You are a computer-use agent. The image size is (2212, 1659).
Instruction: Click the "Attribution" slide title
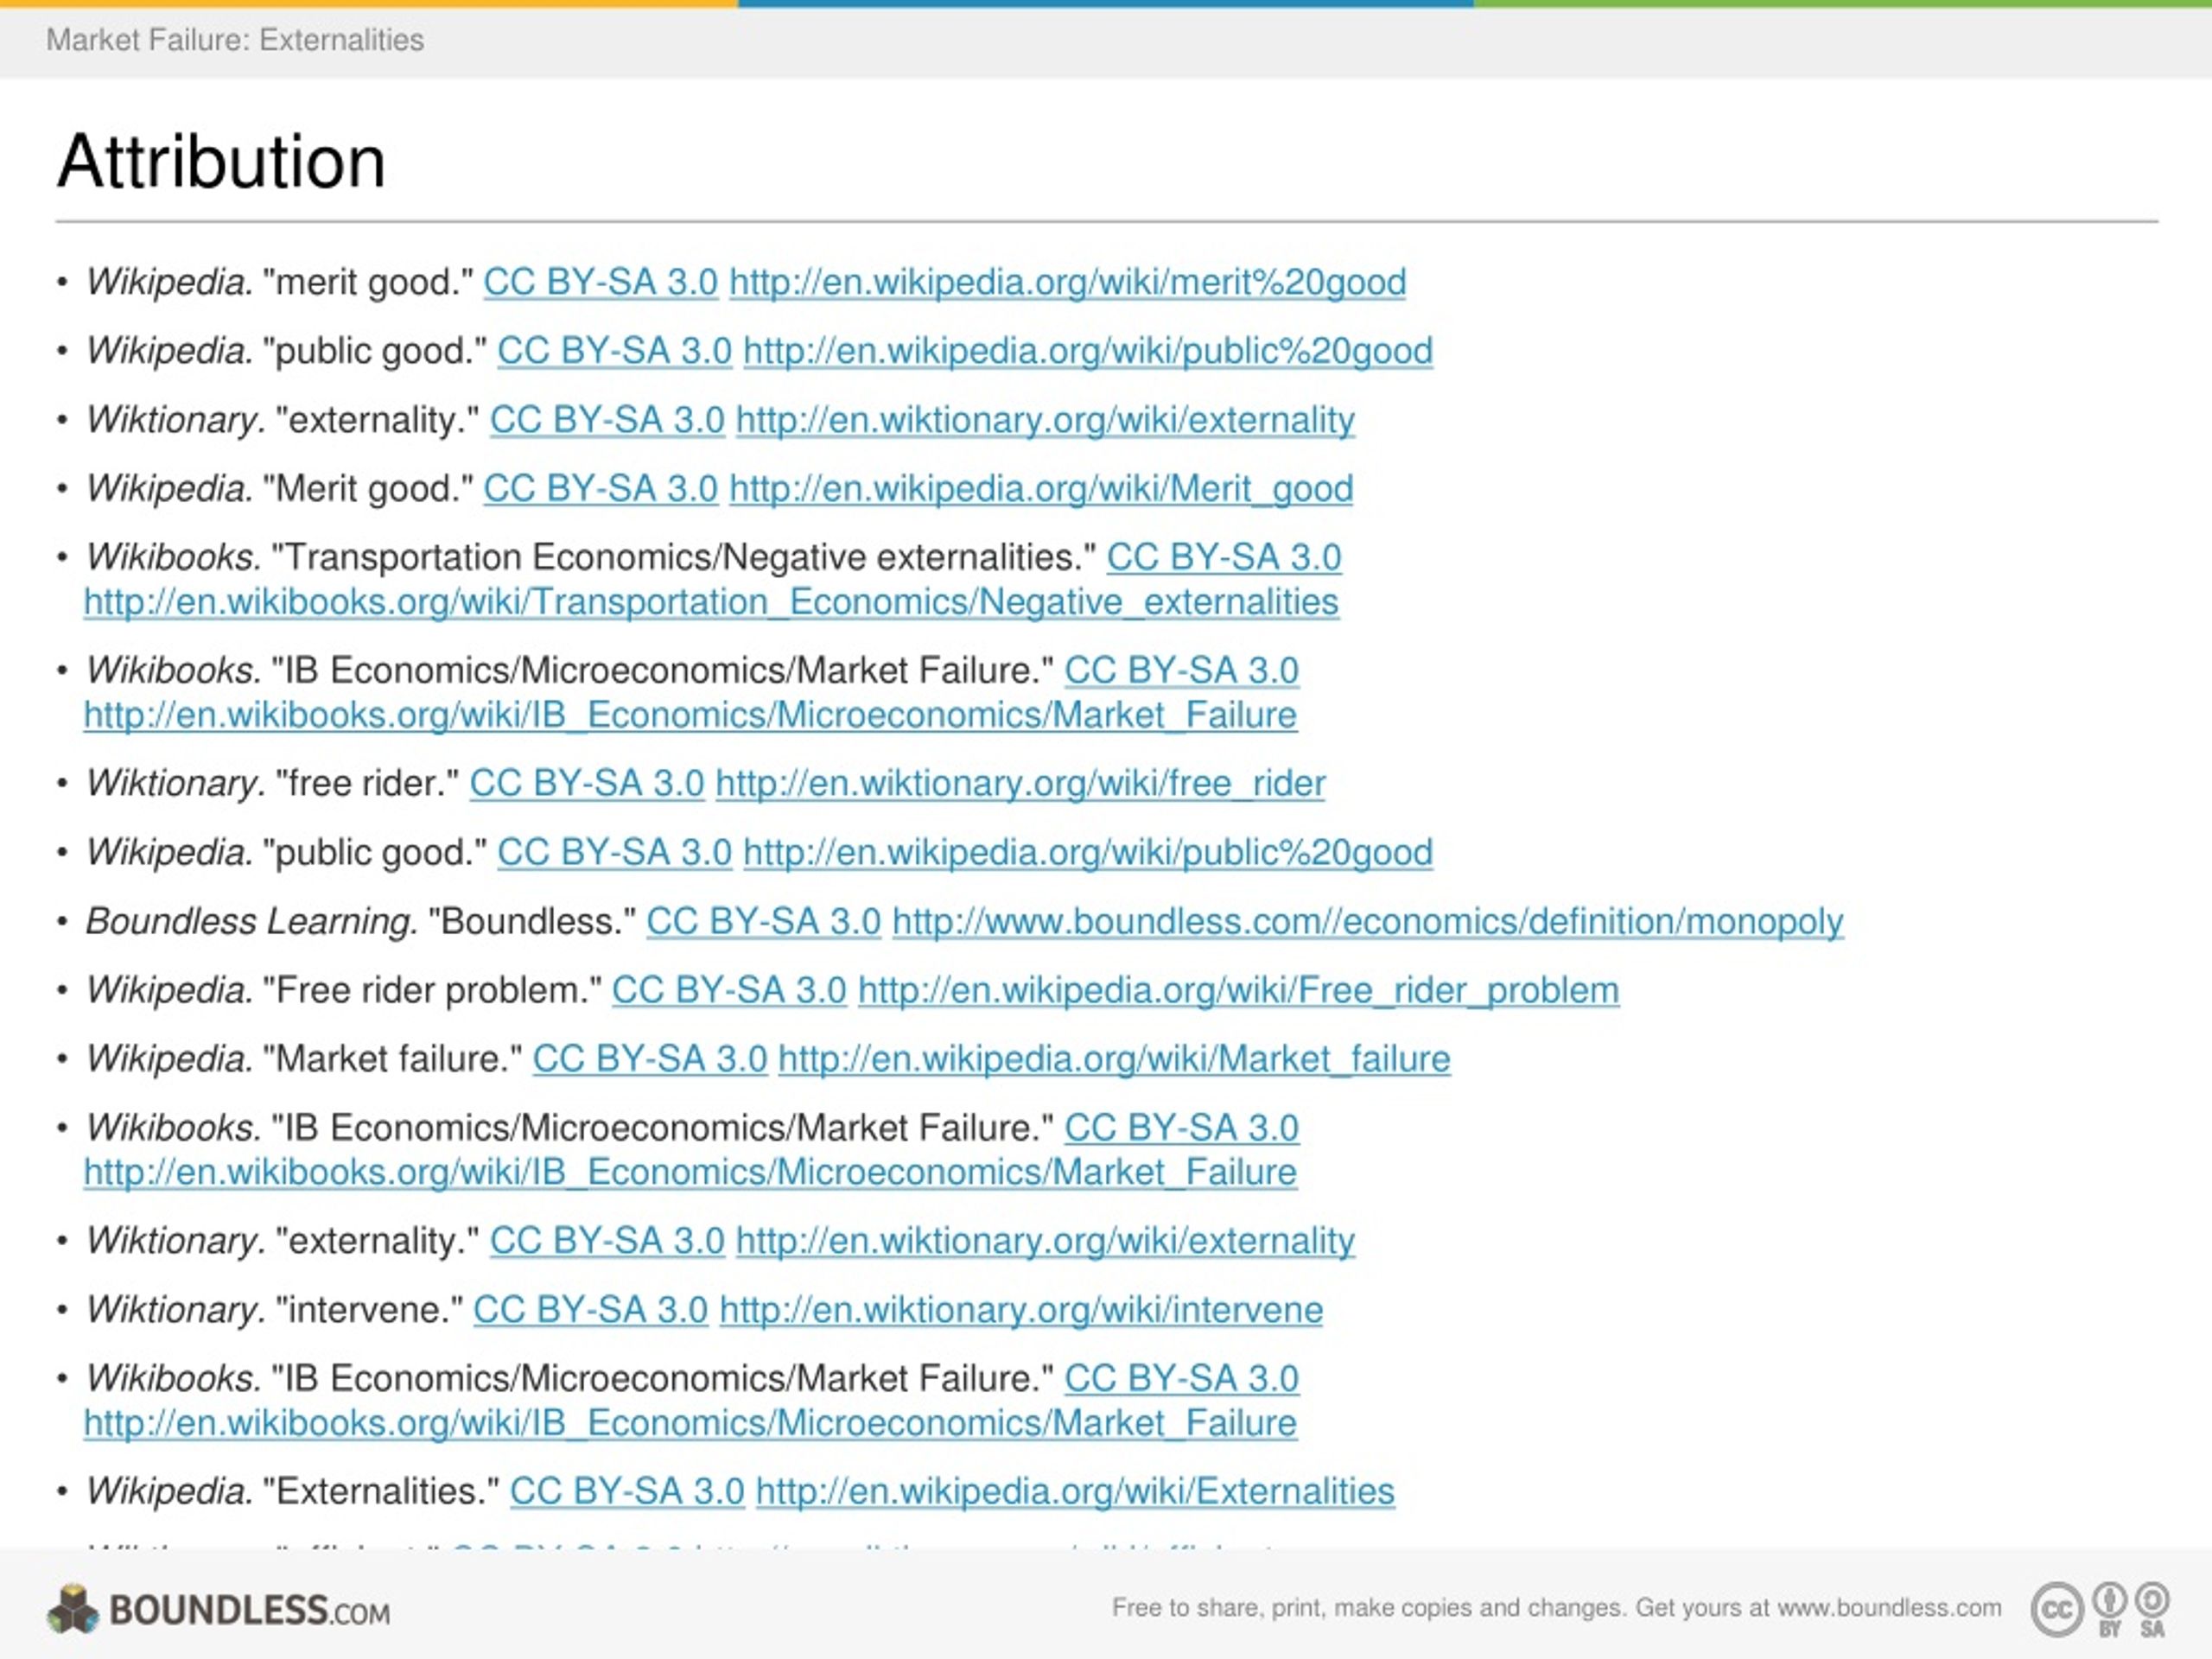pos(221,161)
